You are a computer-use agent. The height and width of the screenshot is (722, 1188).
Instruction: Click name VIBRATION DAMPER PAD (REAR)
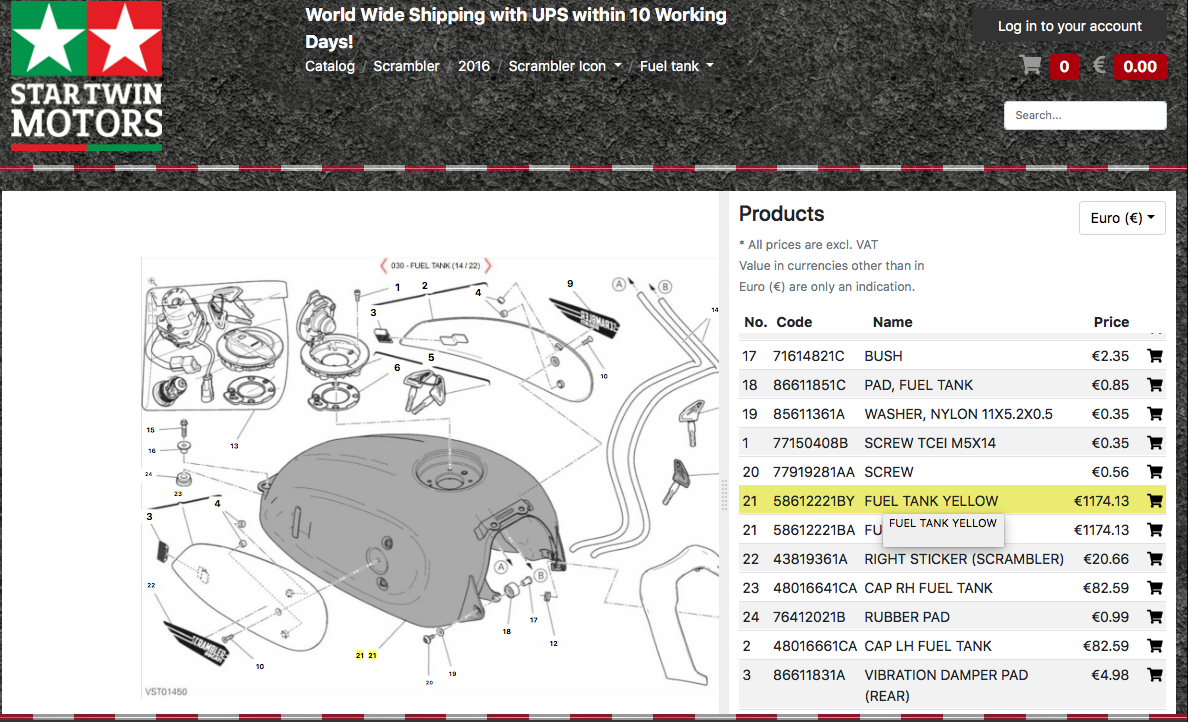(946, 685)
